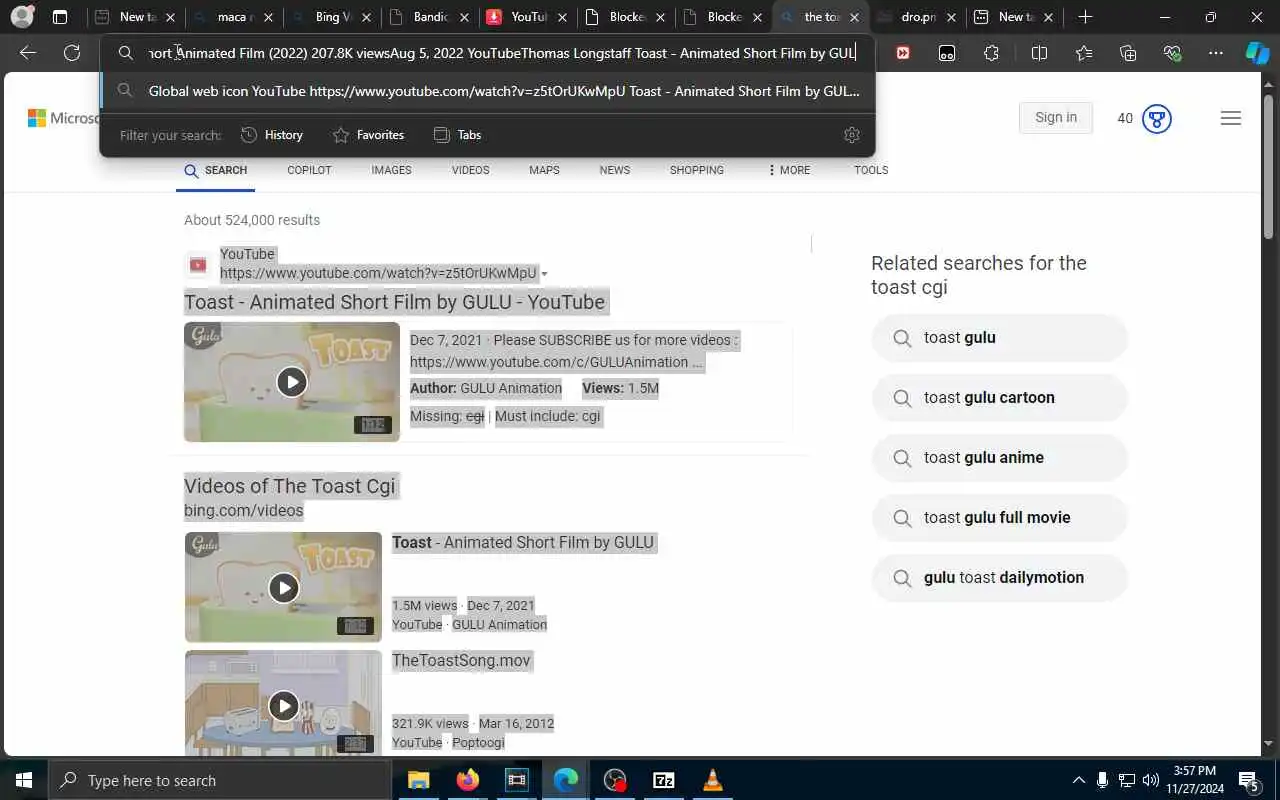The height and width of the screenshot is (800, 1280).
Task: Open the Settings and more ellipsis menu
Action: [x=1216, y=53]
